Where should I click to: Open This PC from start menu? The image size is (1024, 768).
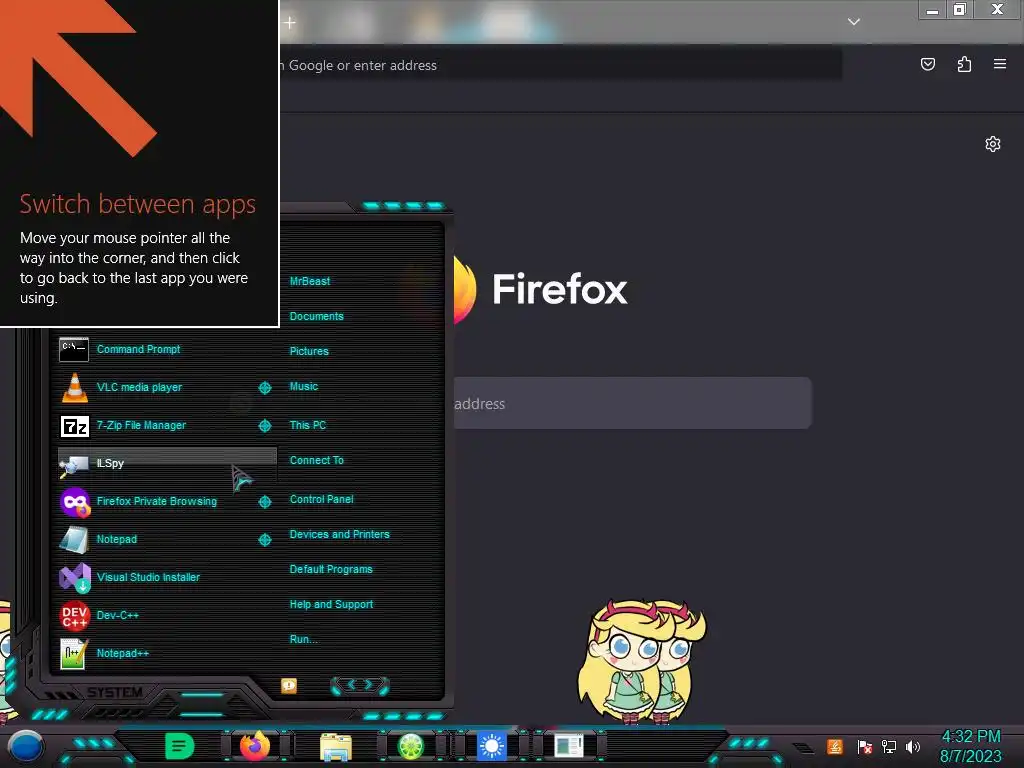point(308,425)
